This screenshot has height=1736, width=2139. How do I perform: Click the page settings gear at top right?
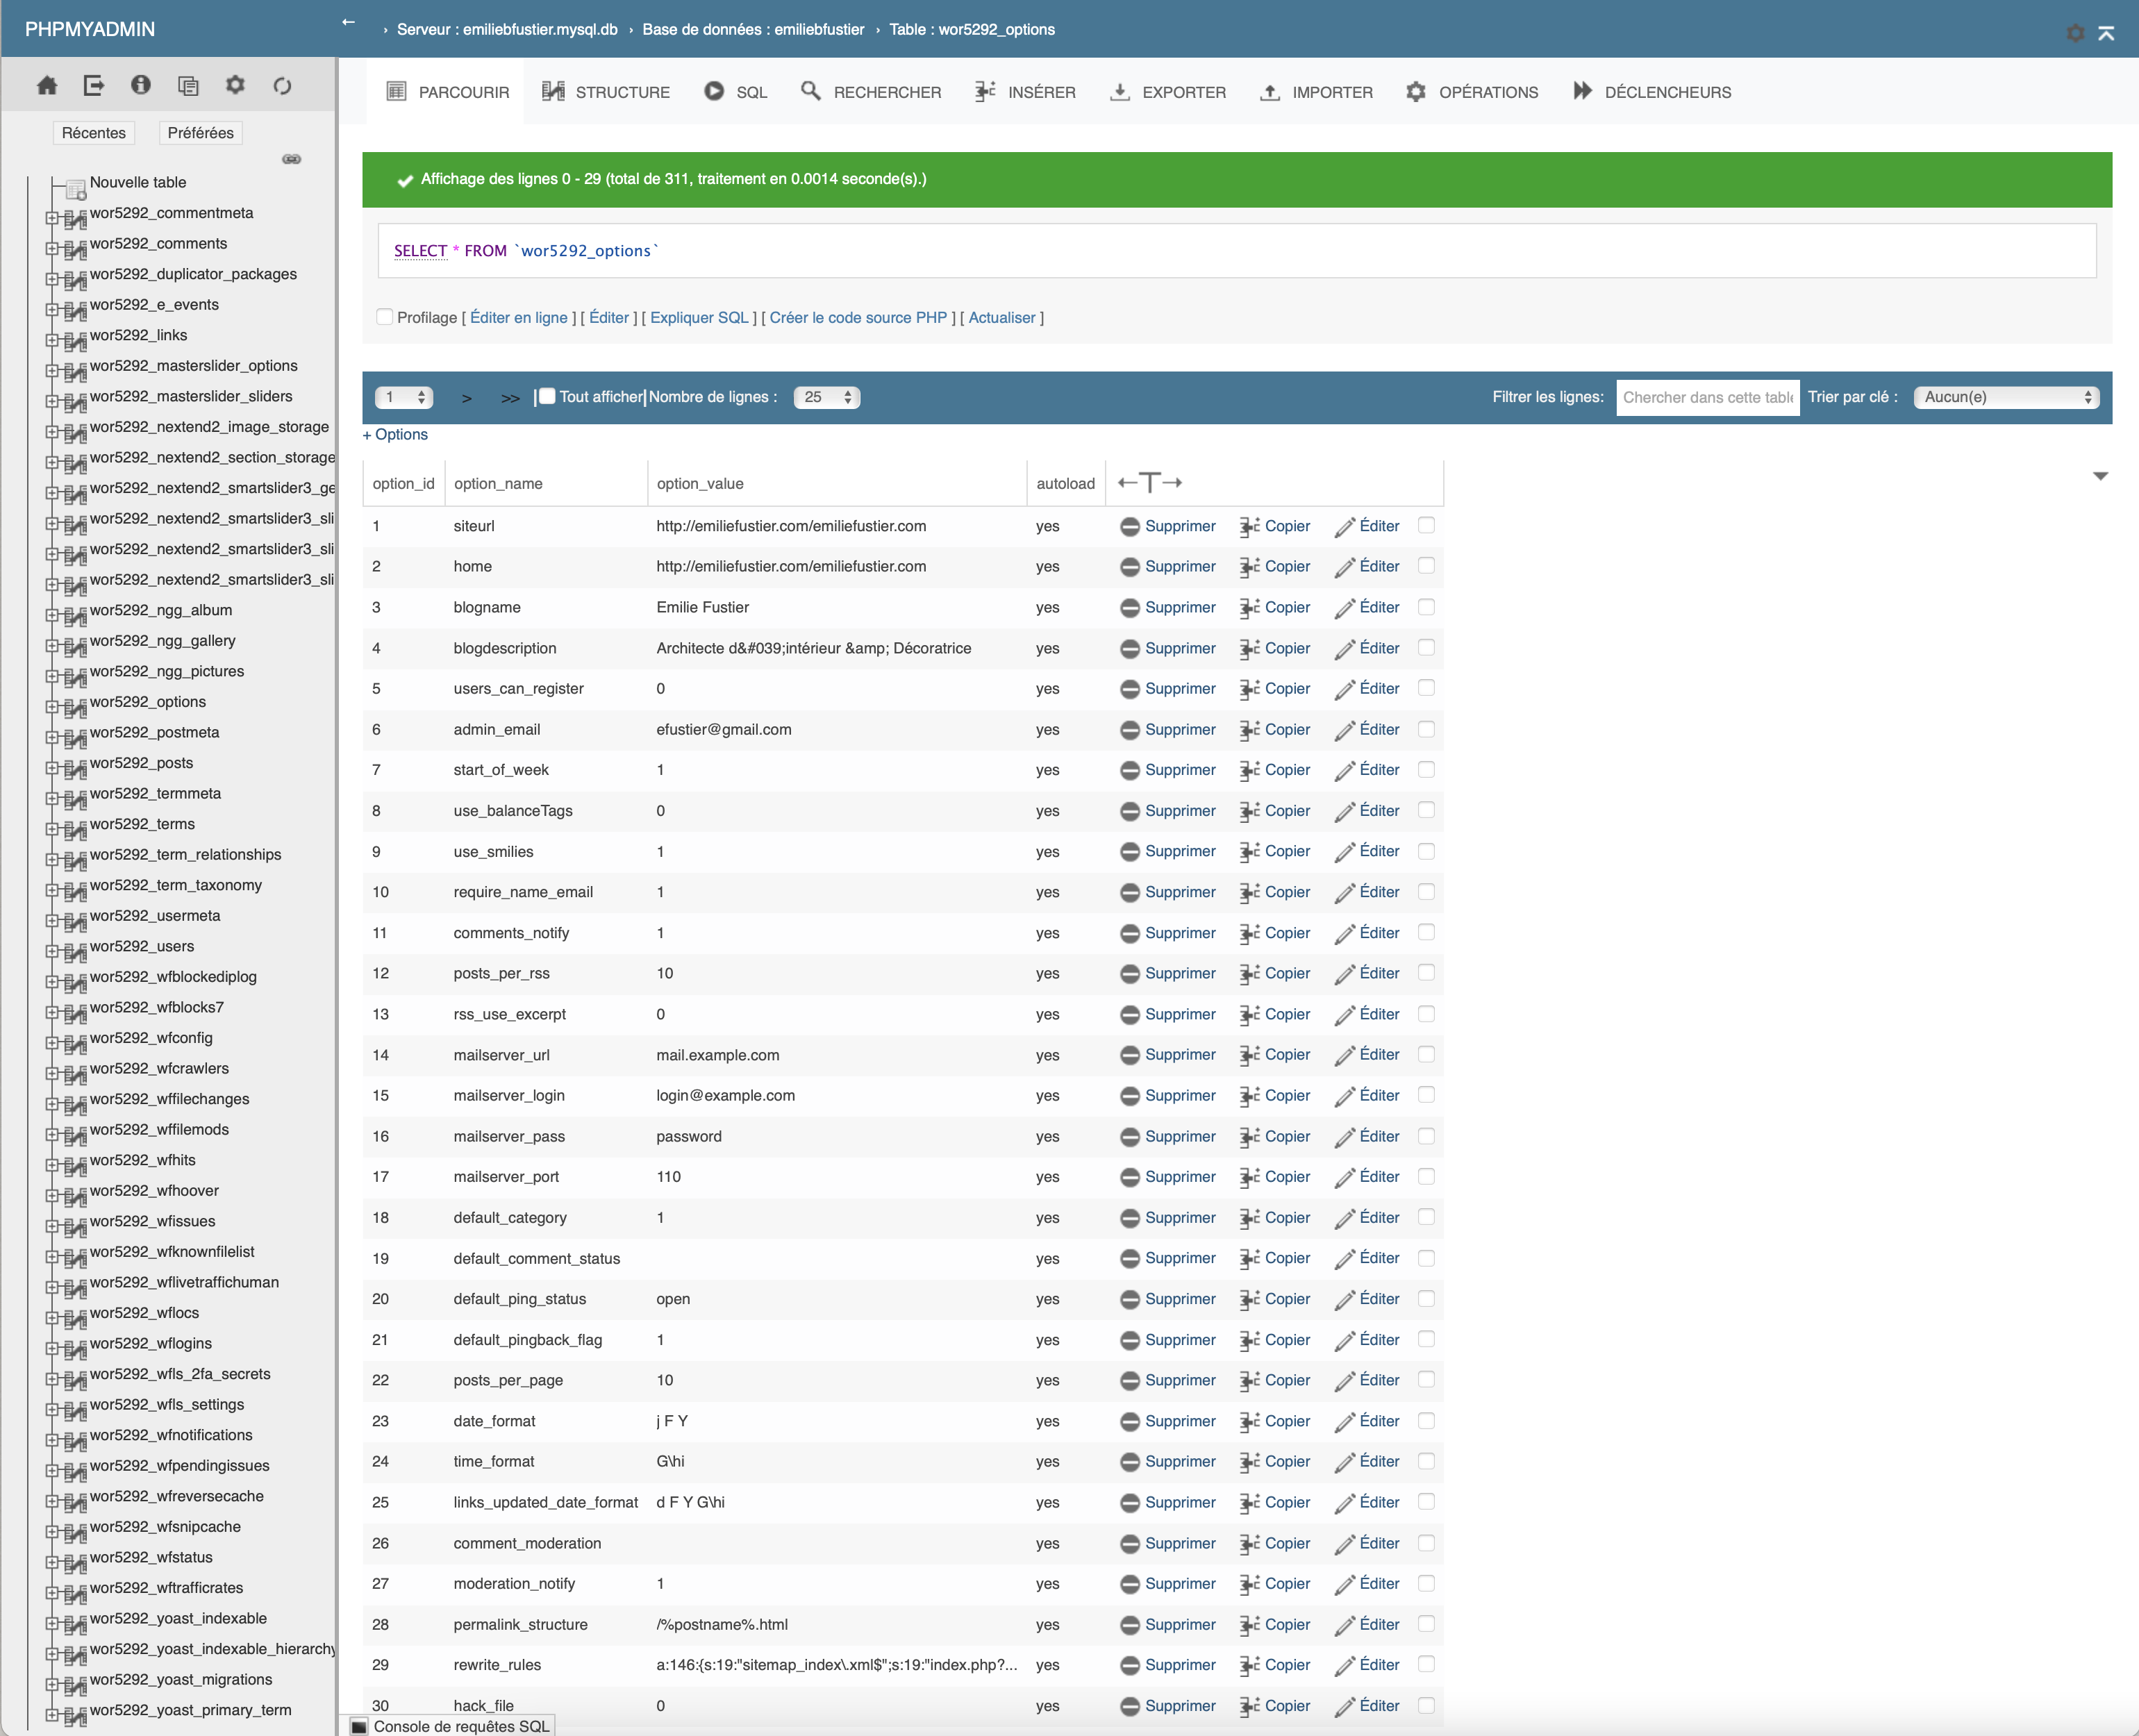point(2075,33)
